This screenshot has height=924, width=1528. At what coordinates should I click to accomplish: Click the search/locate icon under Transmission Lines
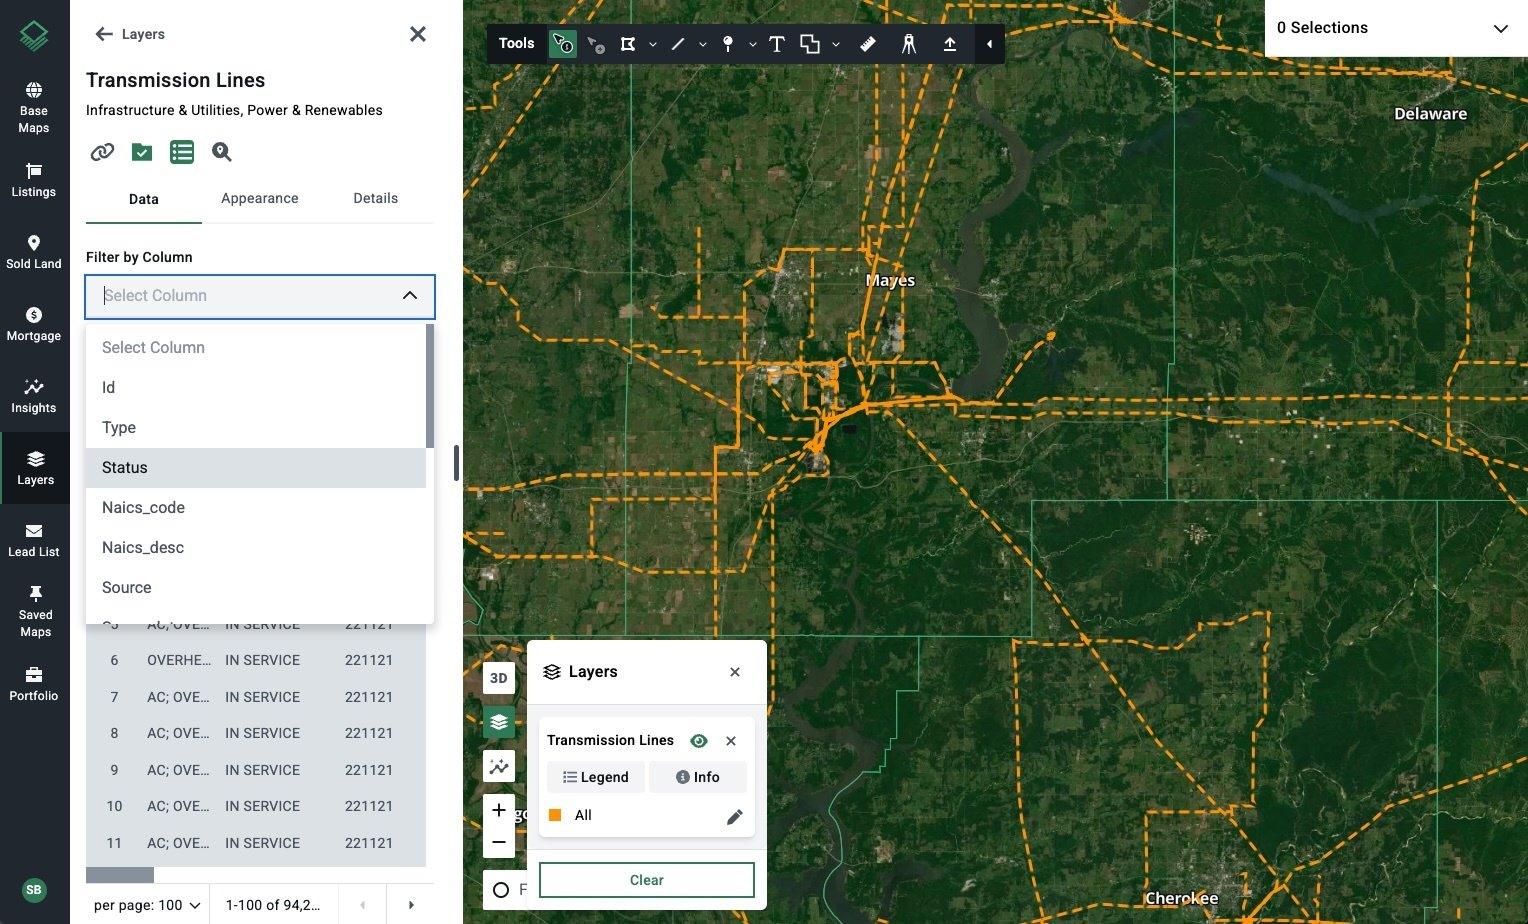(x=221, y=152)
